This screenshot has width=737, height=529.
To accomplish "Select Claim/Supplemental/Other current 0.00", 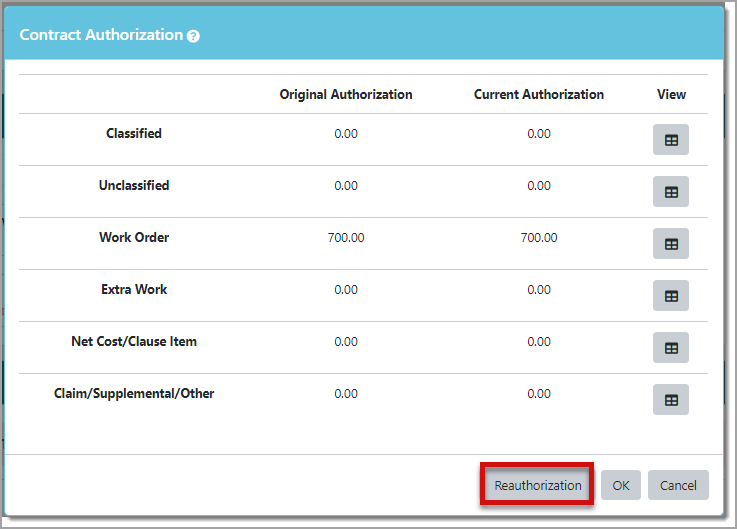I will point(539,394).
